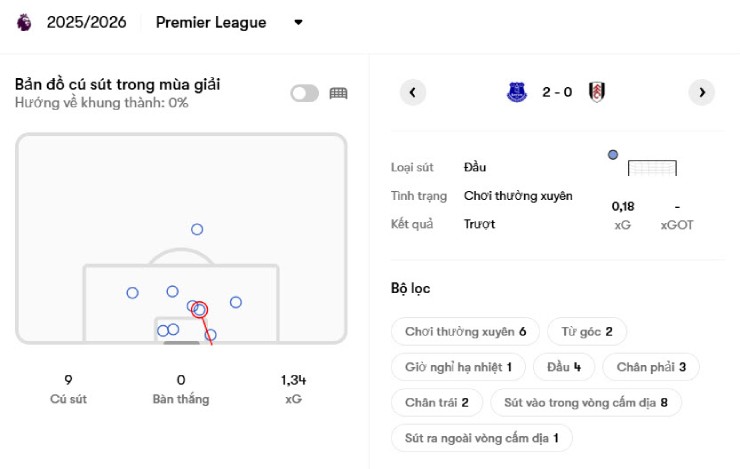The width and height of the screenshot is (740, 469).
Task: Go to next match with right arrow
Action: (x=702, y=92)
